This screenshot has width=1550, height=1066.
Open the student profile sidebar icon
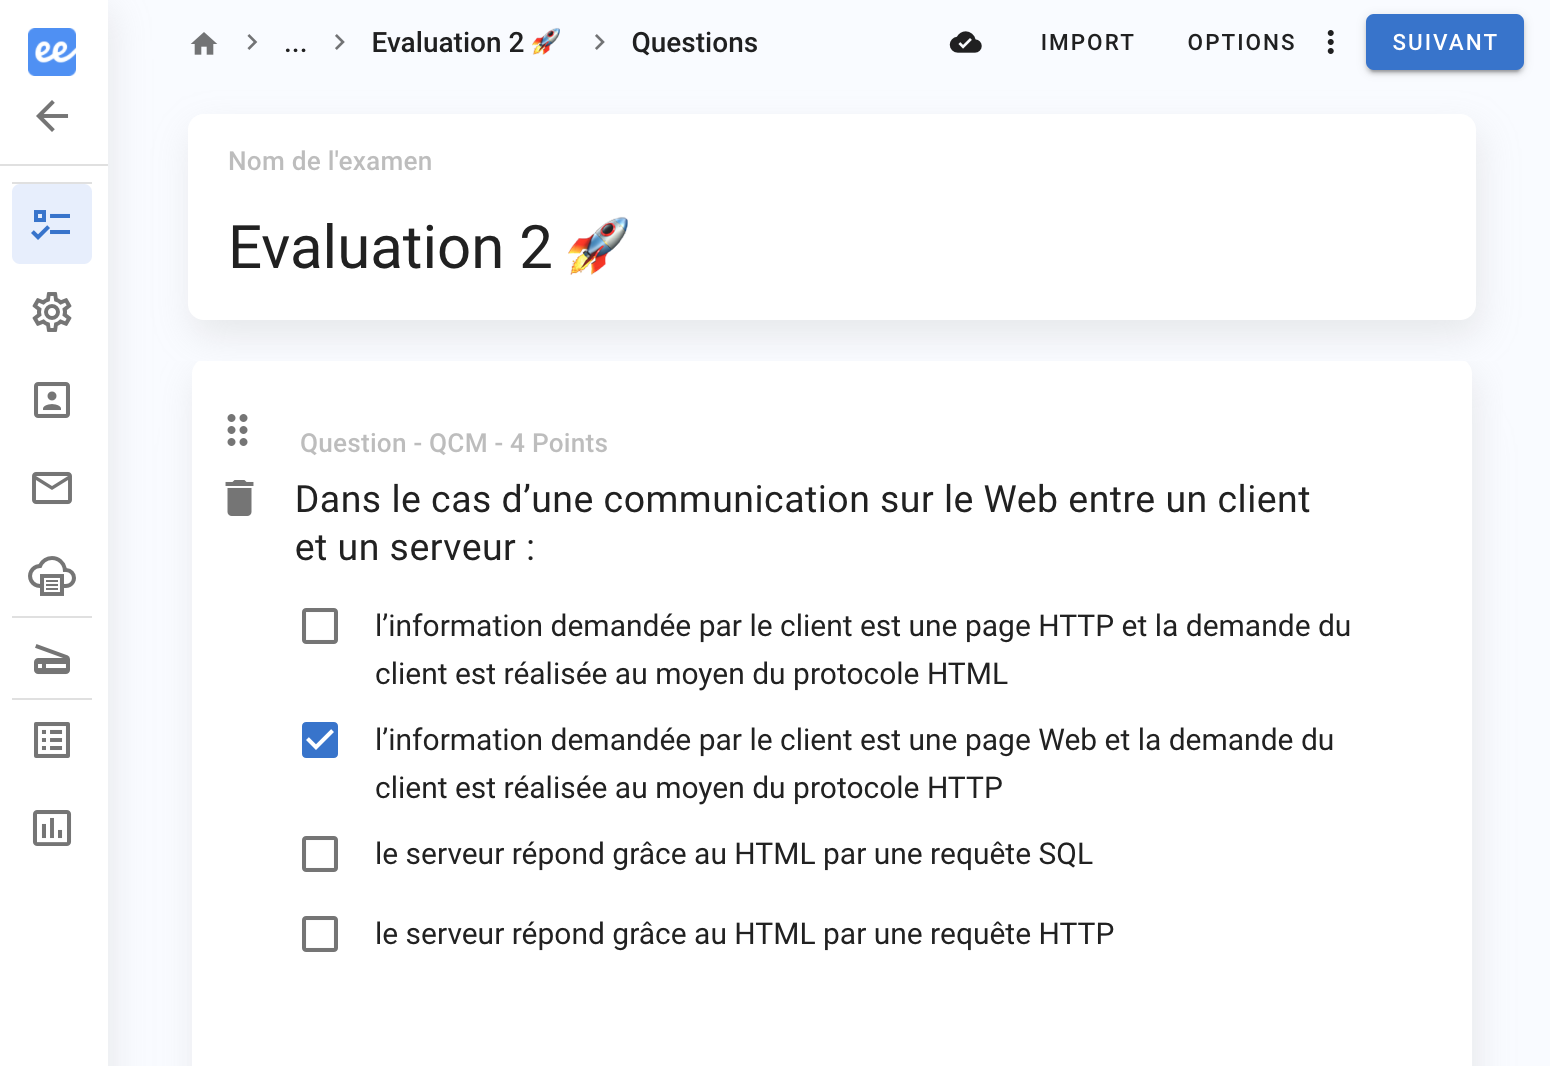pyautogui.click(x=52, y=400)
